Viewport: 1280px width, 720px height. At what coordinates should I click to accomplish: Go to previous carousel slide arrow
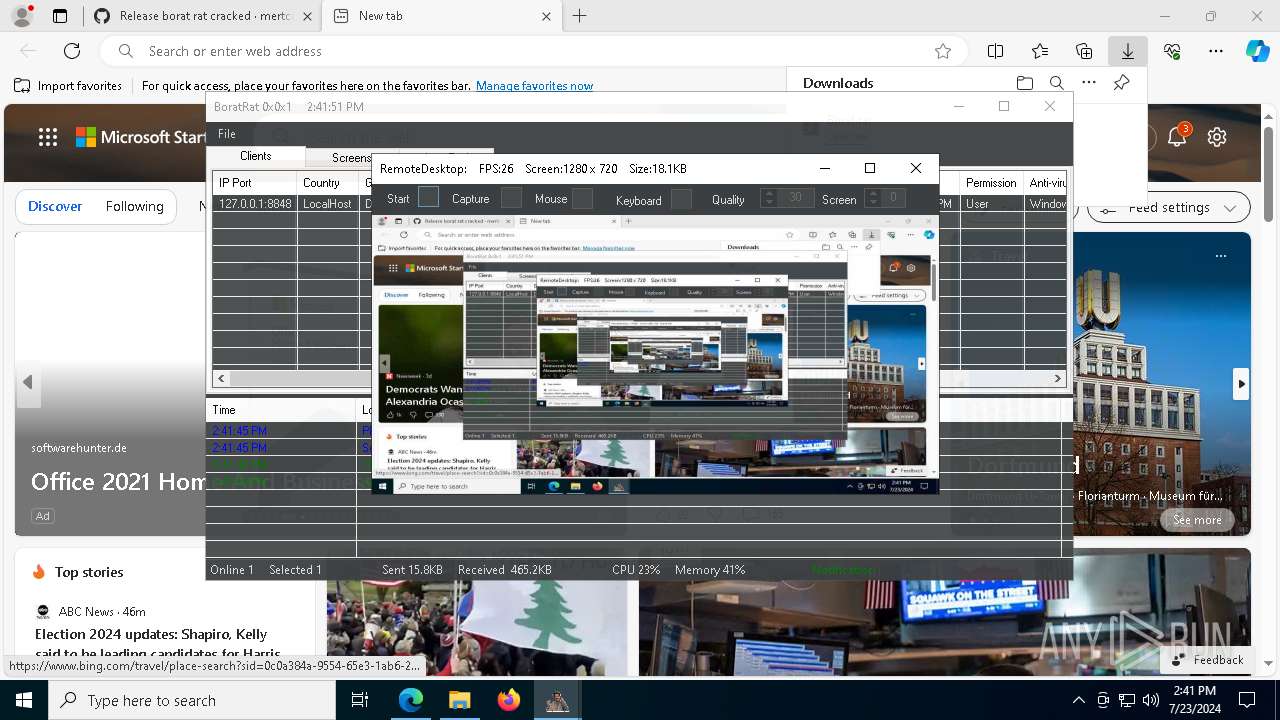click(28, 383)
